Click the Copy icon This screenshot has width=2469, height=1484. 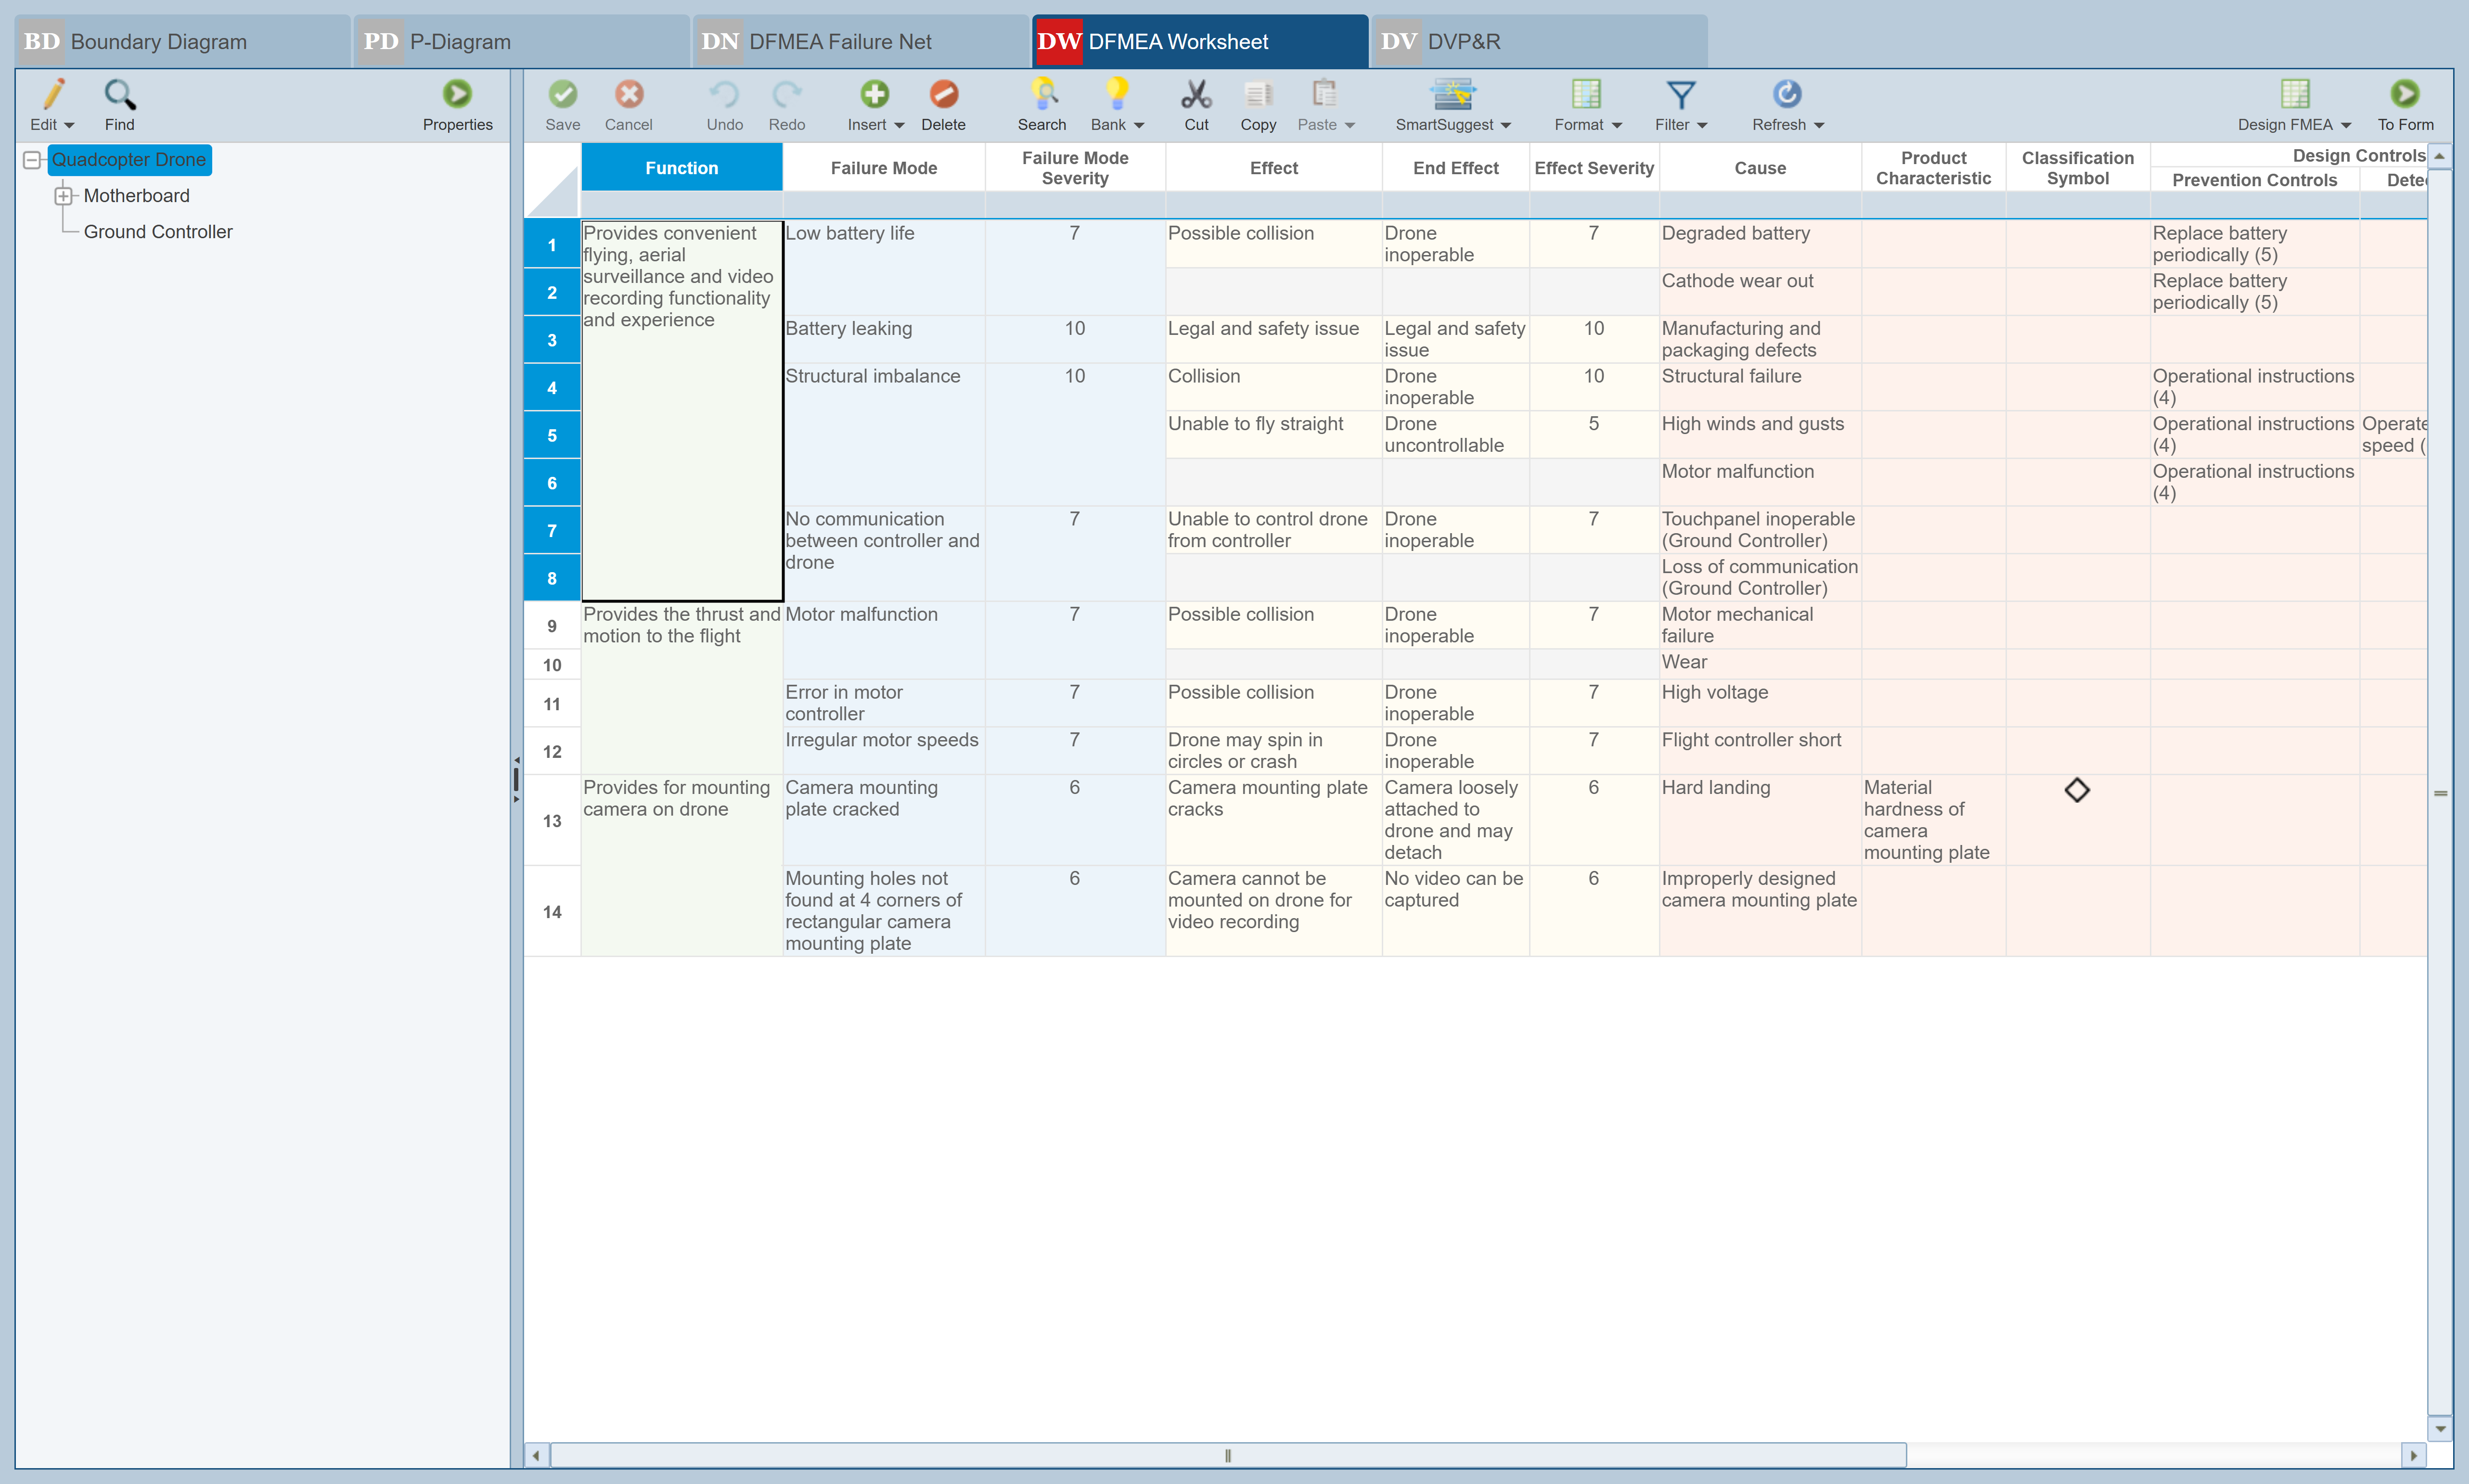point(1258,95)
